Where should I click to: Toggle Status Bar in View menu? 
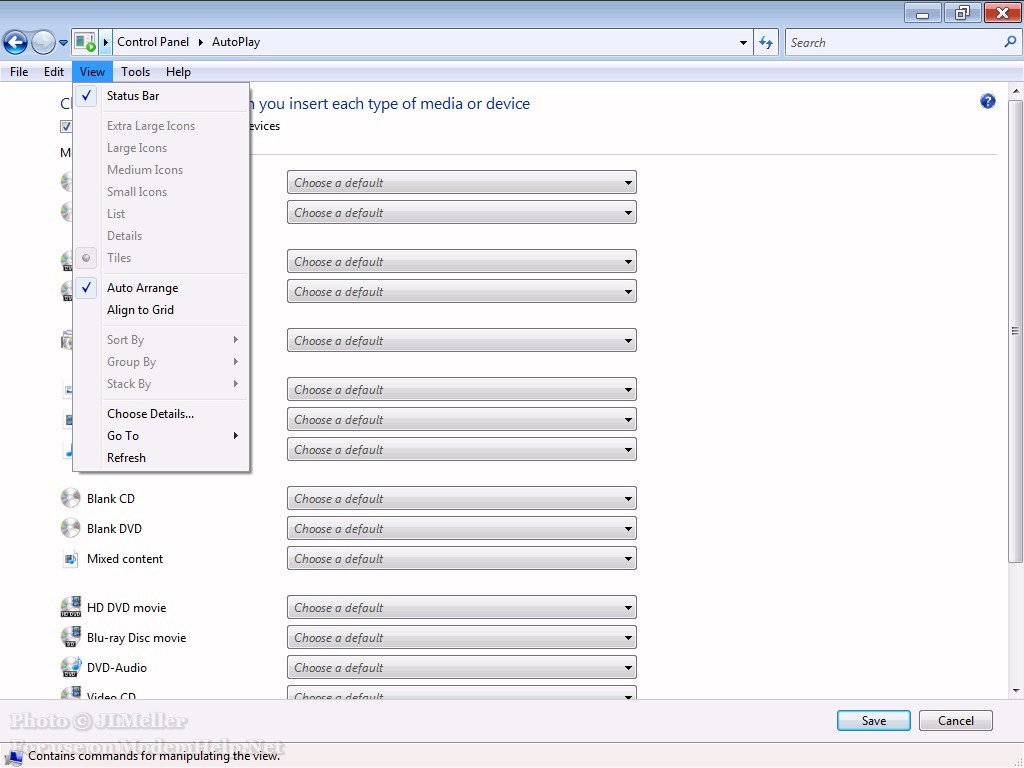(x=161, y=96)
